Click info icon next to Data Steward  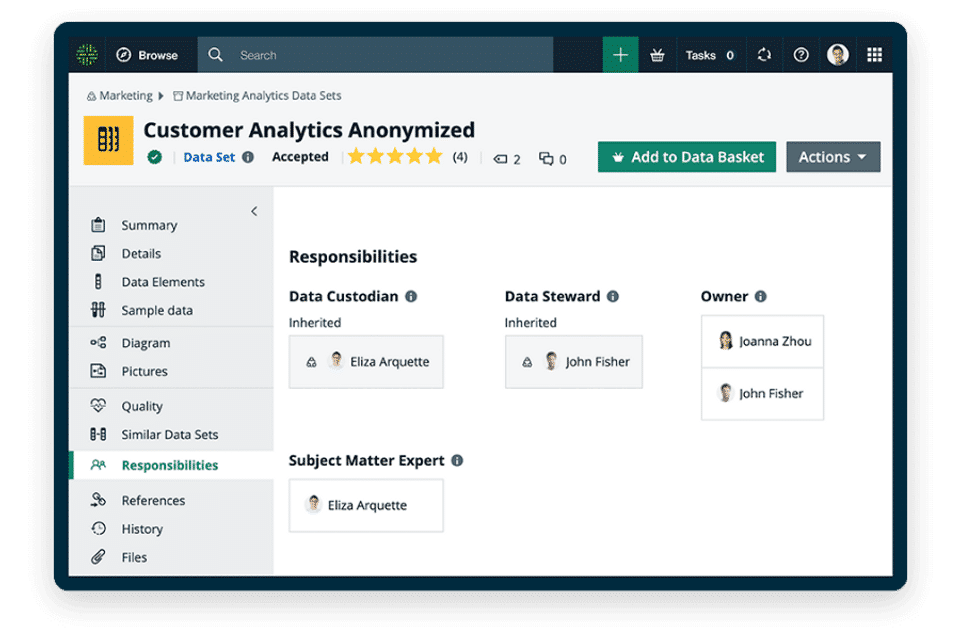613,296
